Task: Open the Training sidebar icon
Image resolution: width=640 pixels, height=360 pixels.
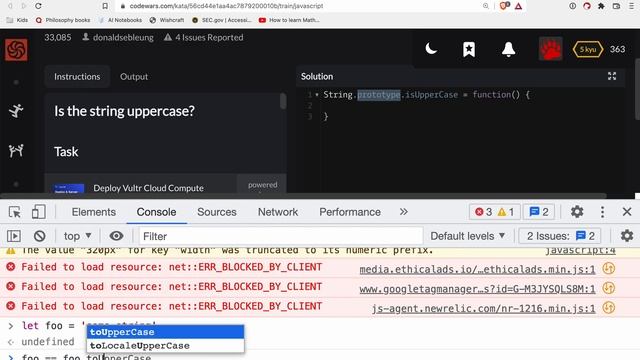Action: (x=16, y=111)
